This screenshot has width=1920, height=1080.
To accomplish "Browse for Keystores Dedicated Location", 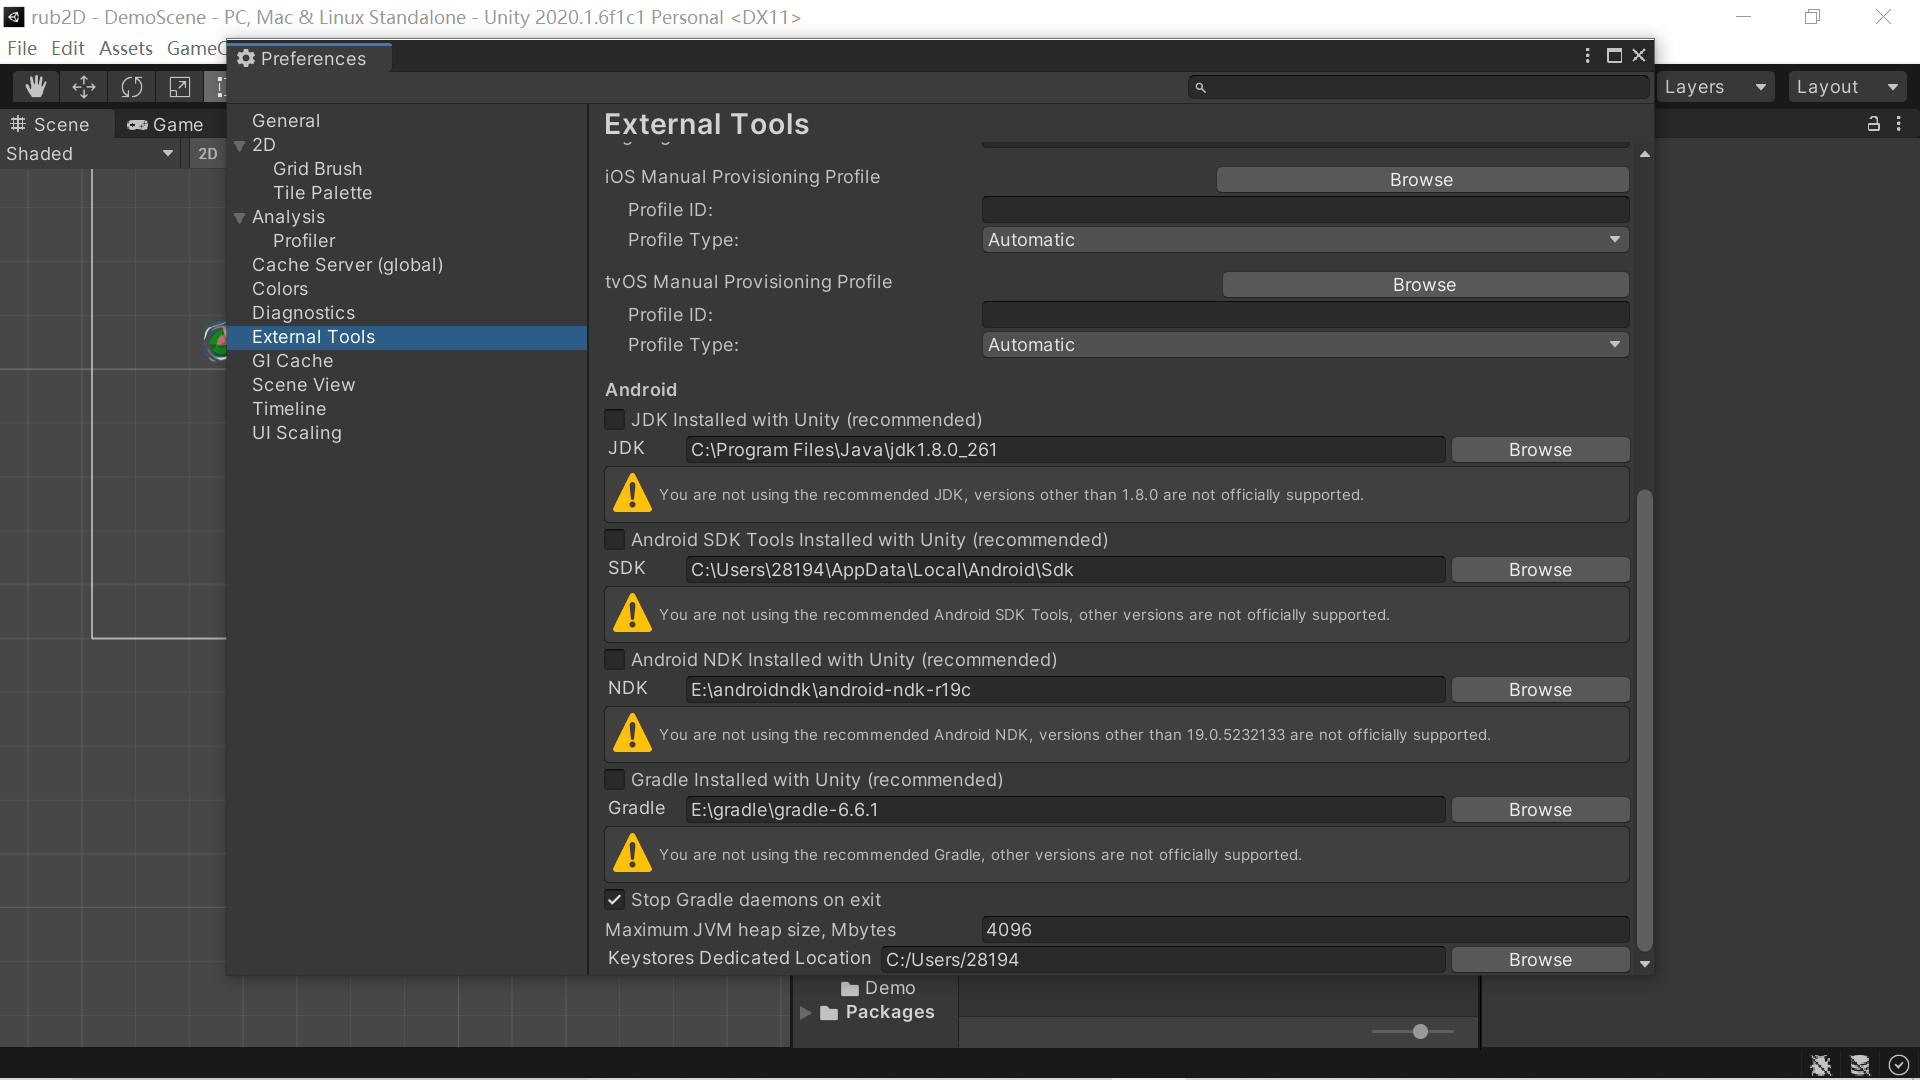I will (x=1540, y=960).
